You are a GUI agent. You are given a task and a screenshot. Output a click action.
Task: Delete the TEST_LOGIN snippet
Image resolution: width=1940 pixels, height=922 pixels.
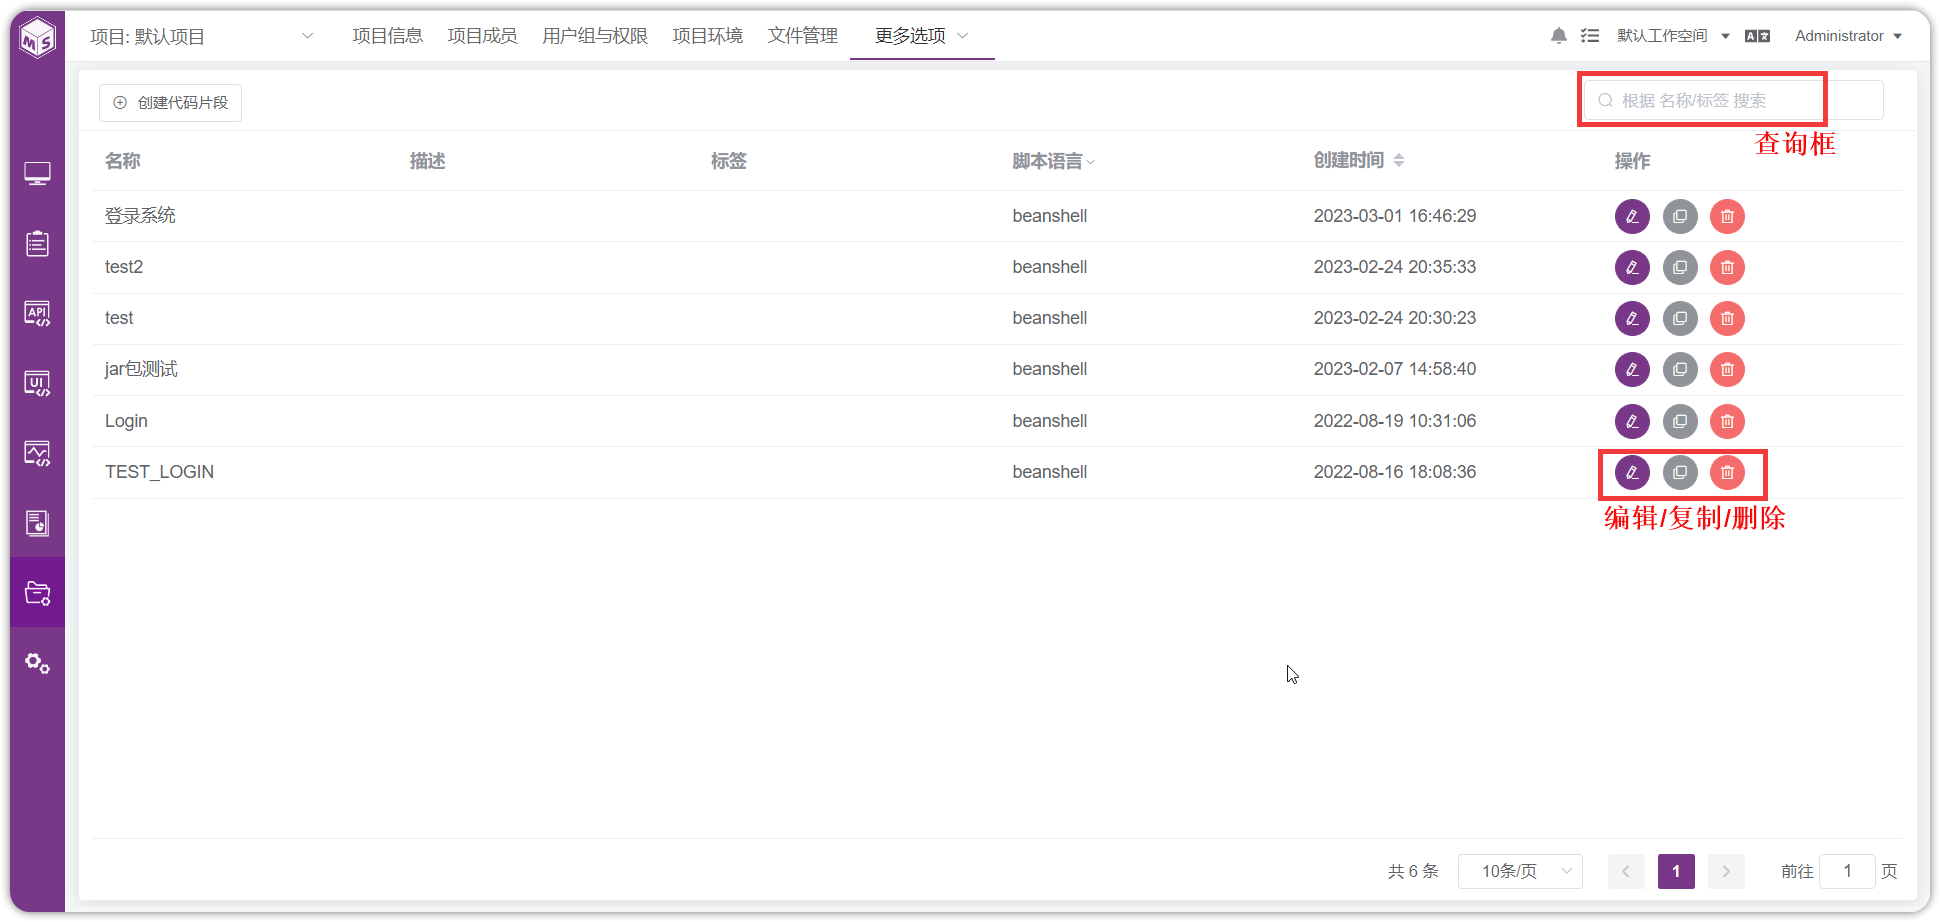point(1727,472)
